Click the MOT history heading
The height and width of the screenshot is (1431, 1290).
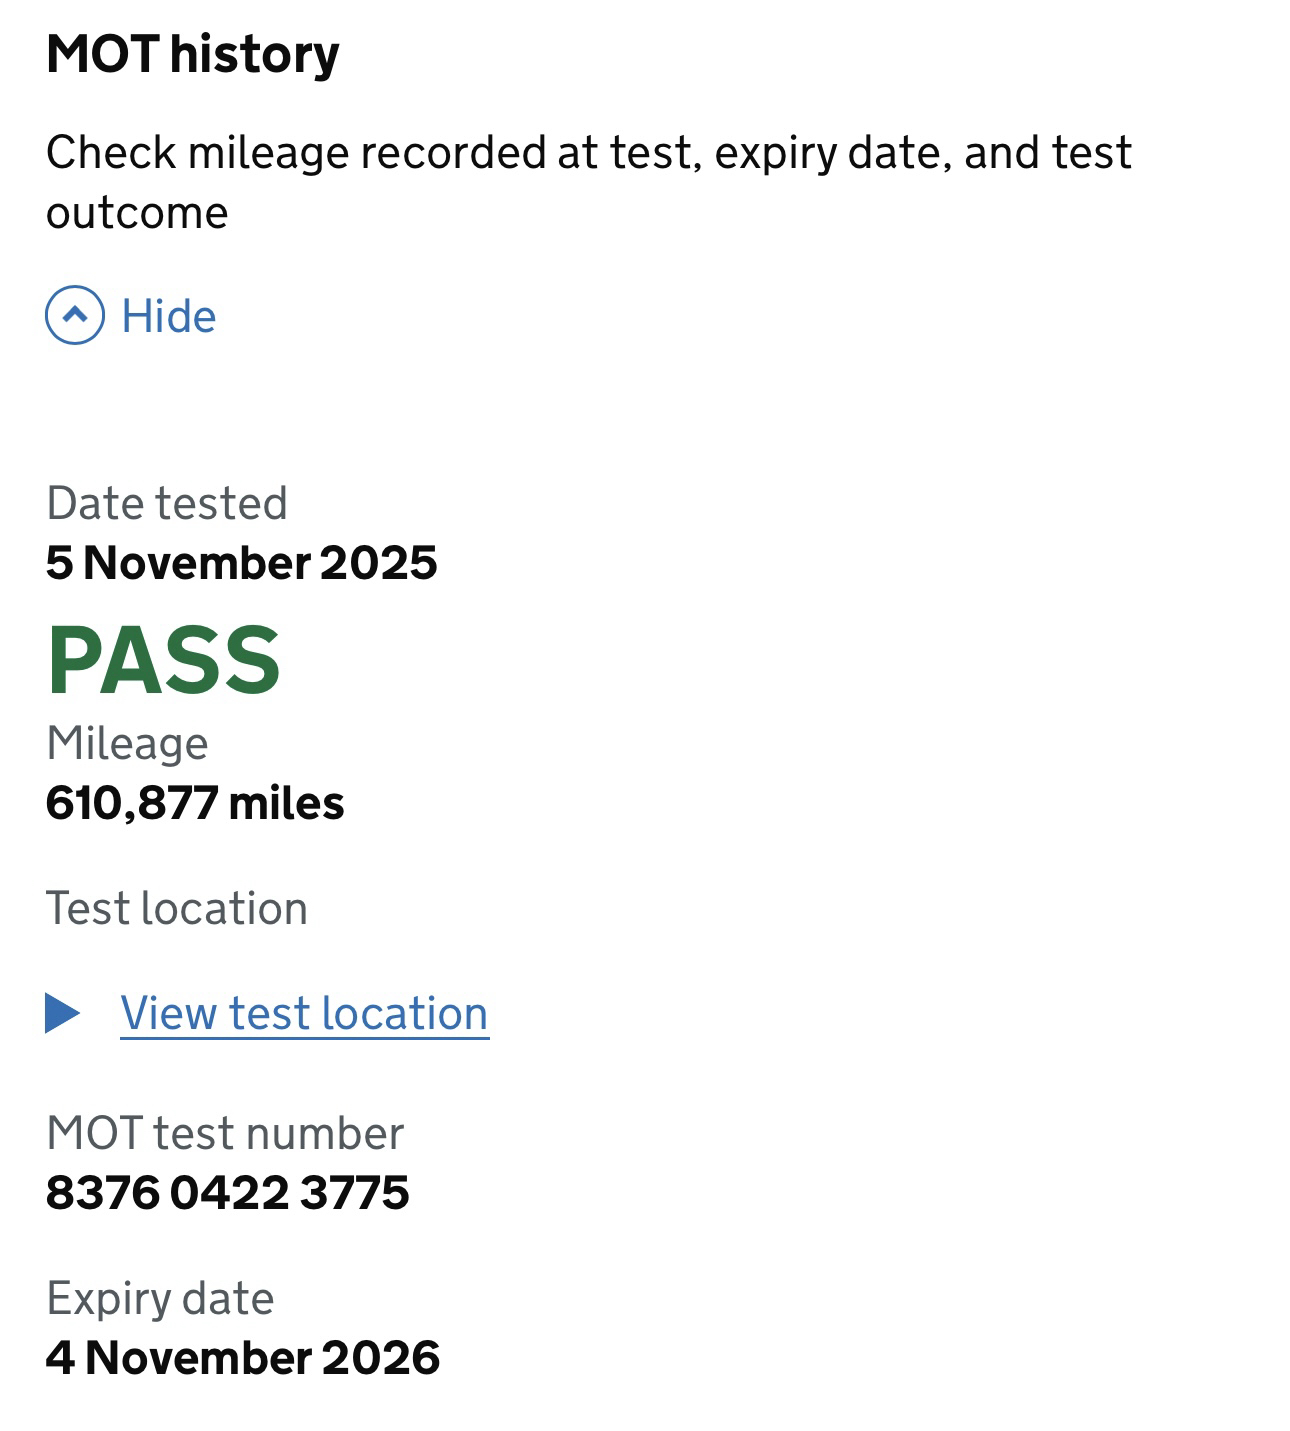tap(193, 54)
